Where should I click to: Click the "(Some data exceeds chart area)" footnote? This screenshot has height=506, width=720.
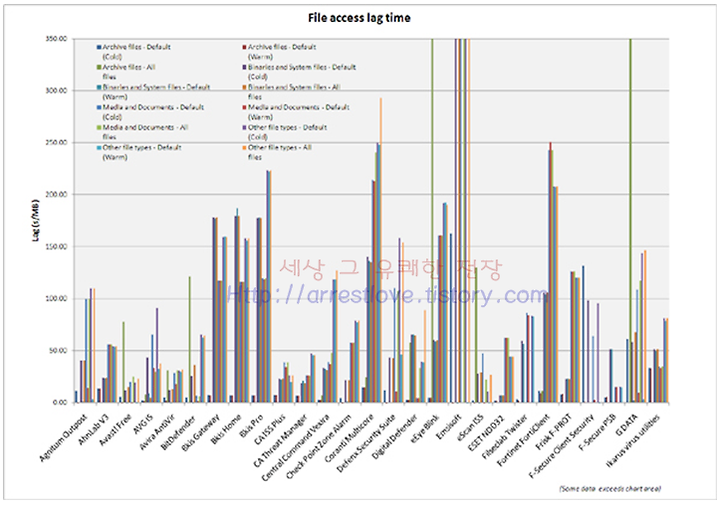[610, 489]
